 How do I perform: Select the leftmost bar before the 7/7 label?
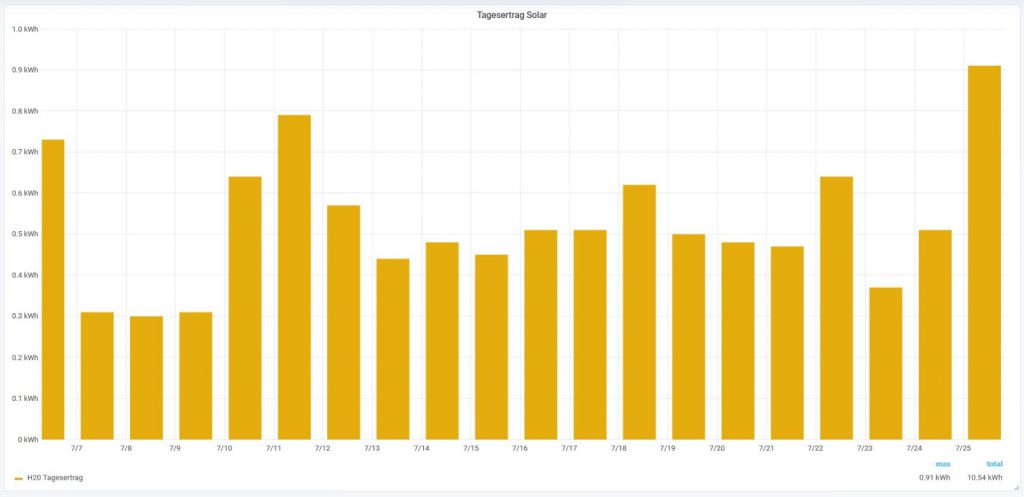pos(52,289)
